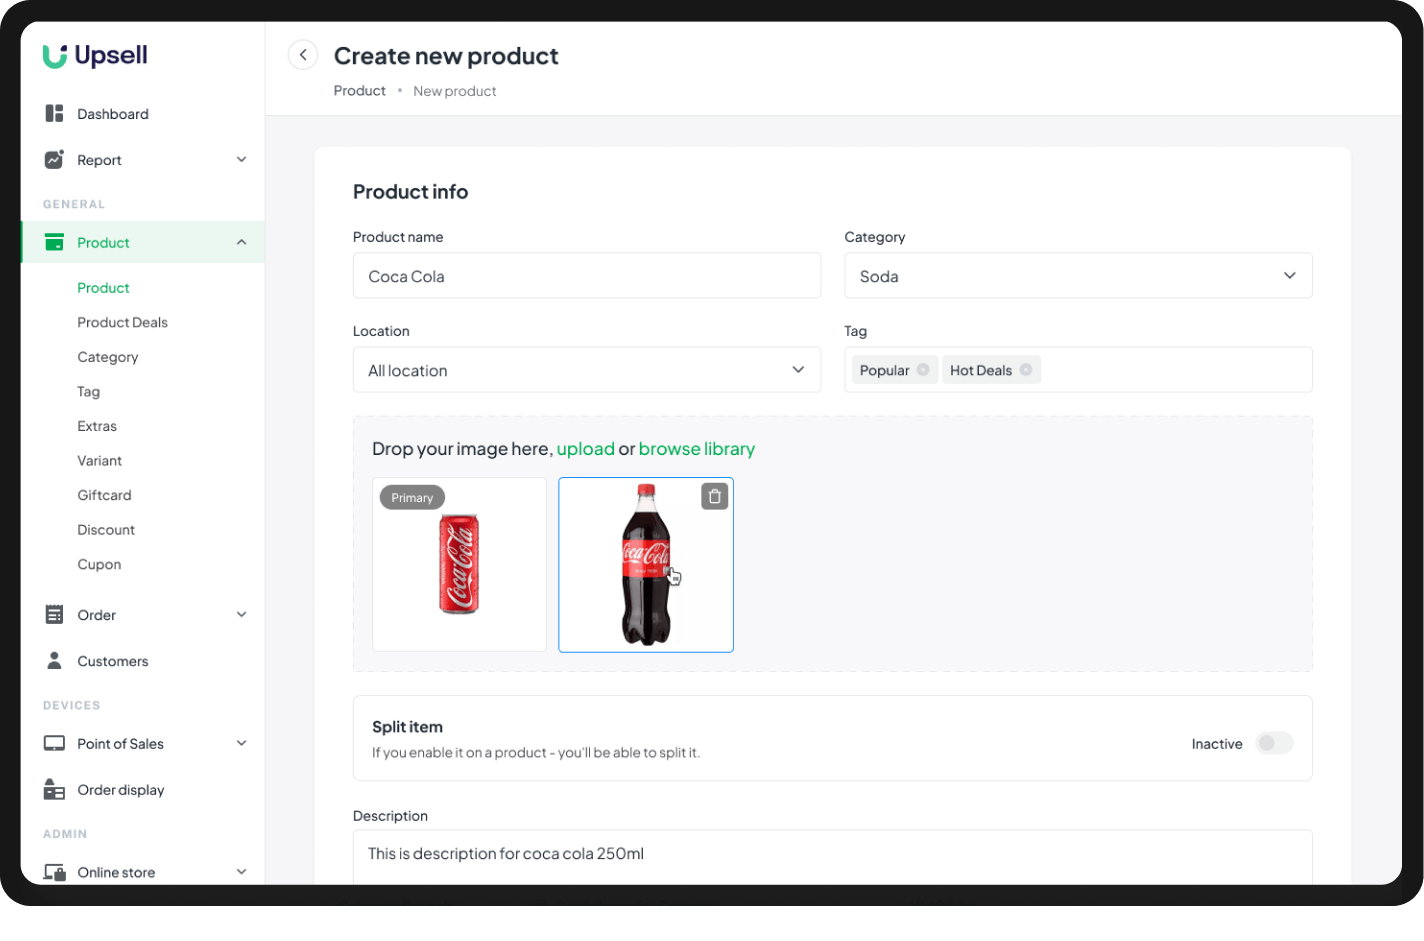
Task: Remove the Hot Deals tag
Action: pos(1026,370)
